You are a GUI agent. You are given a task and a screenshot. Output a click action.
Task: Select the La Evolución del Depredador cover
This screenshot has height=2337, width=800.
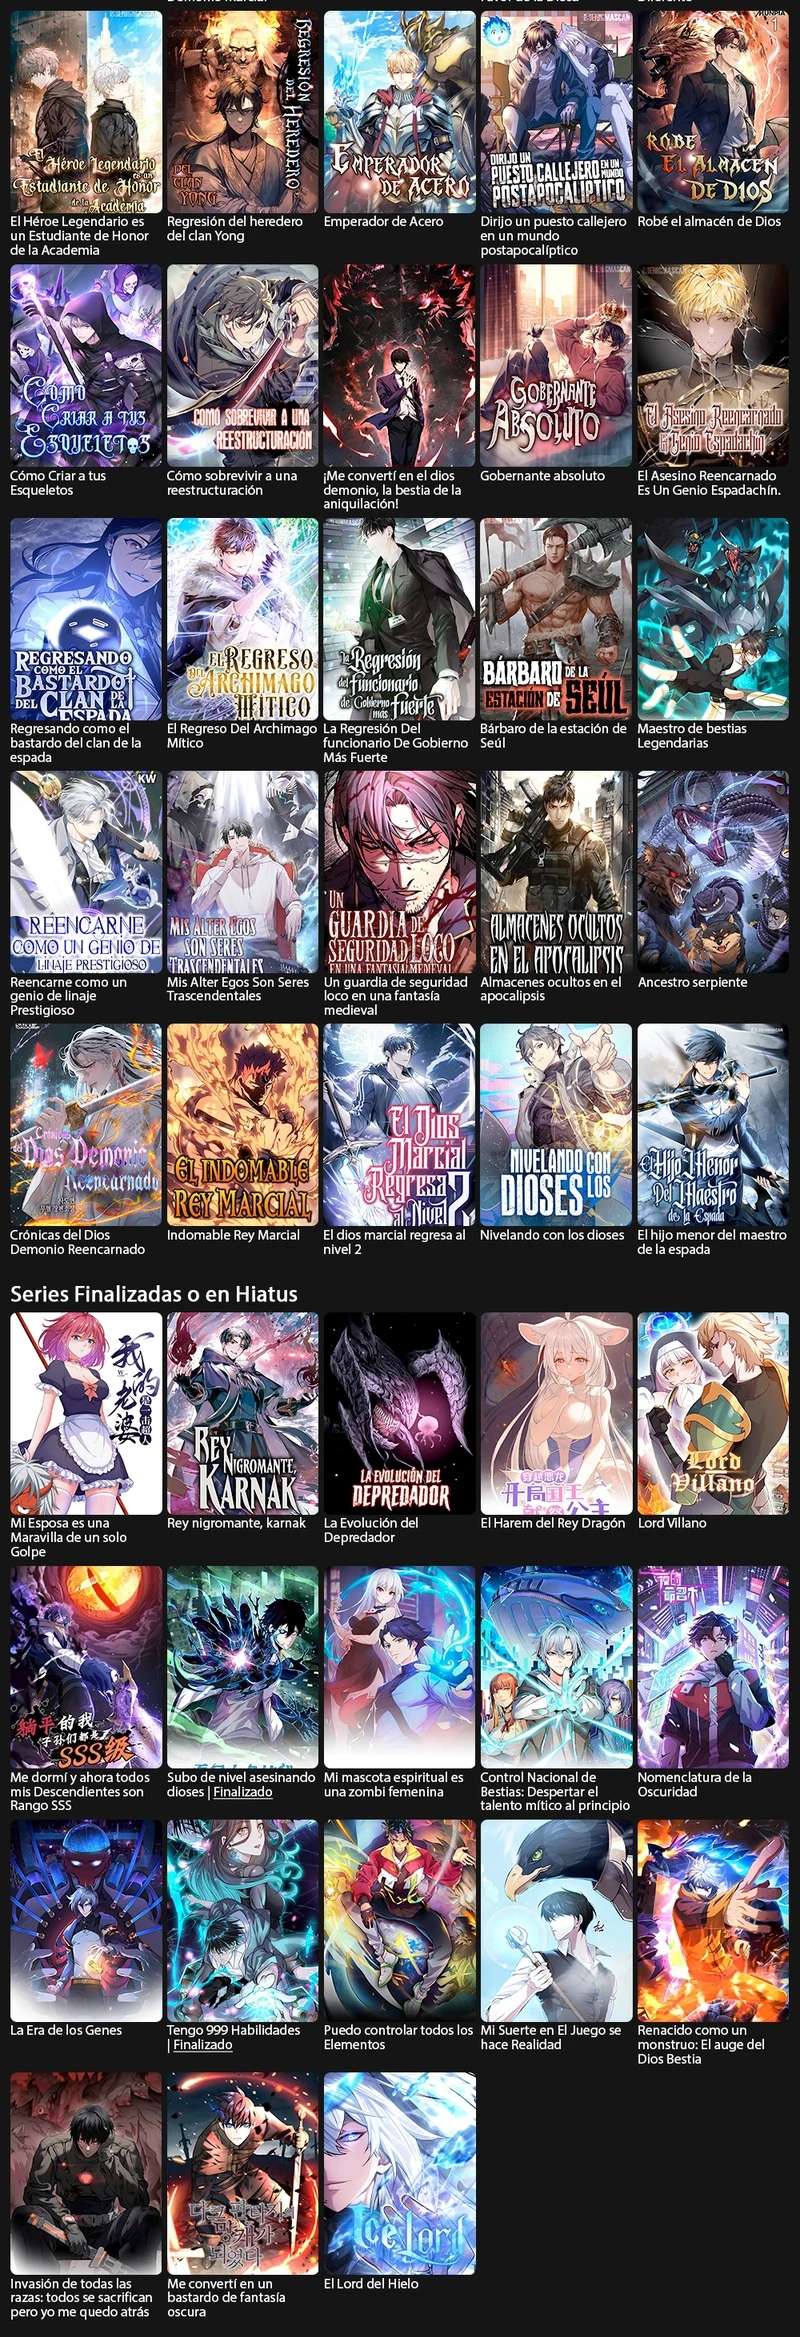tap(399, 1413)
